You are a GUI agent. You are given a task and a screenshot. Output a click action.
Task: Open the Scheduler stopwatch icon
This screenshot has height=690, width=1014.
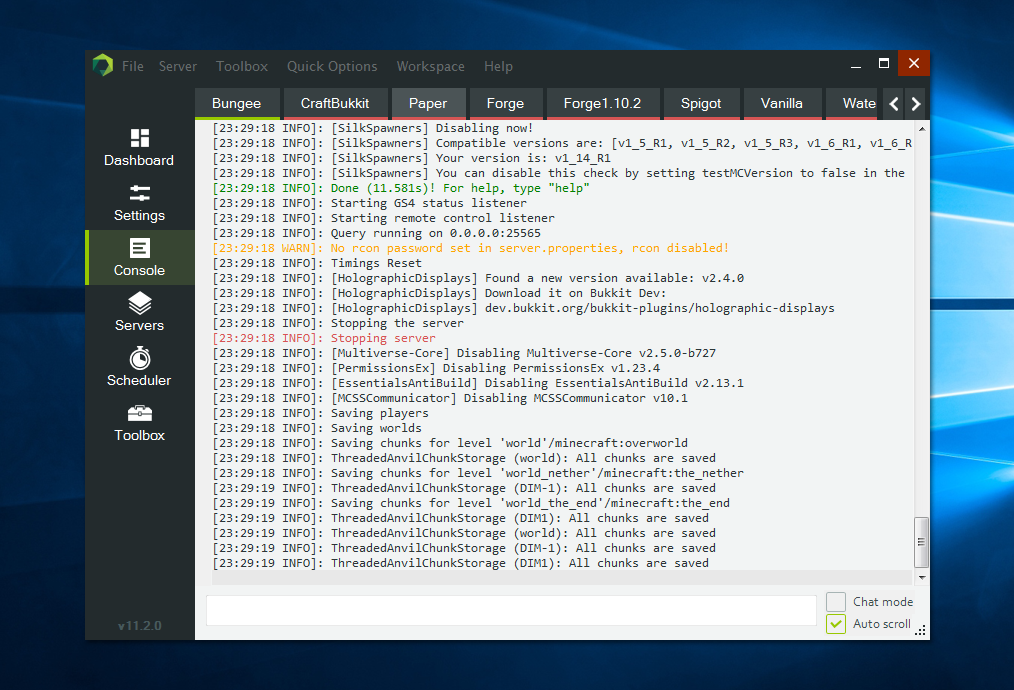(140, 358)
